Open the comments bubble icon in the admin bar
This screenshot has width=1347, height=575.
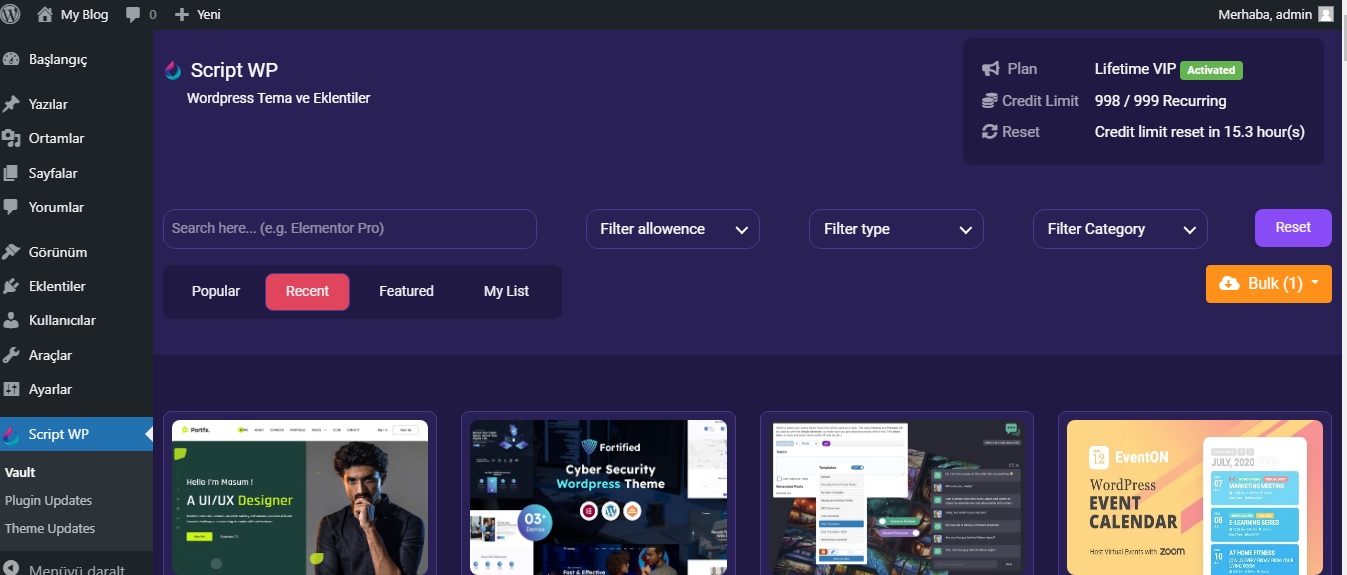point(133,15)
